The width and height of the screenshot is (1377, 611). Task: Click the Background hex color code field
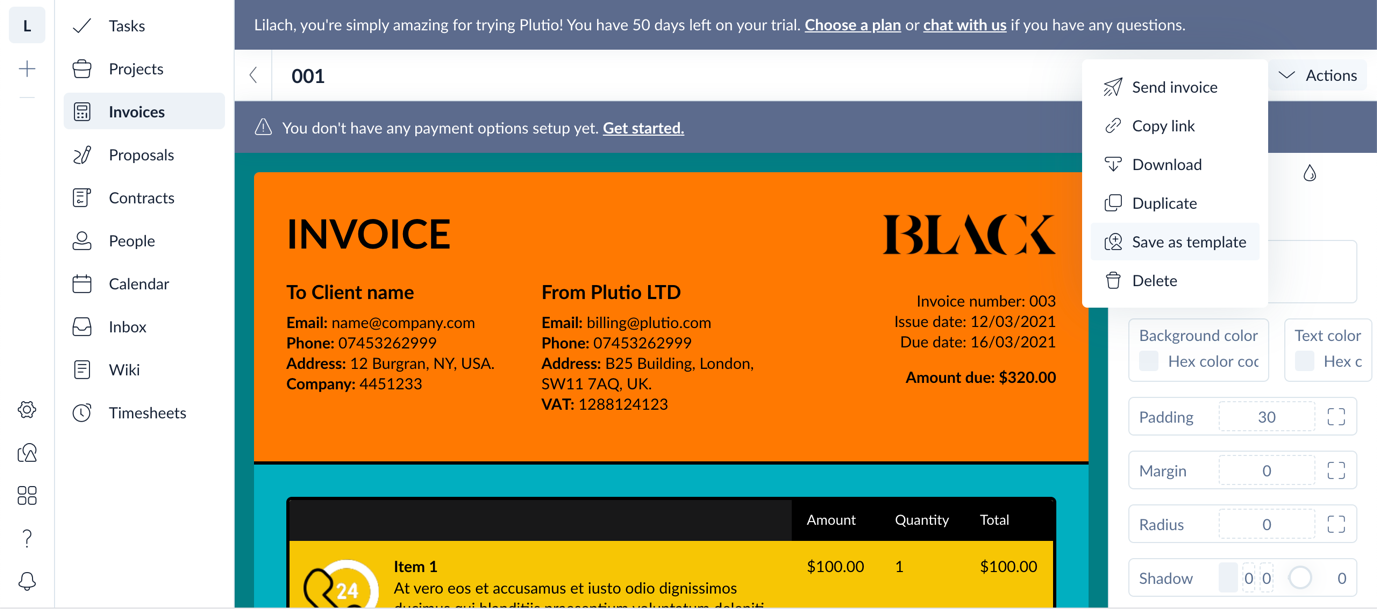(1213, 362)
